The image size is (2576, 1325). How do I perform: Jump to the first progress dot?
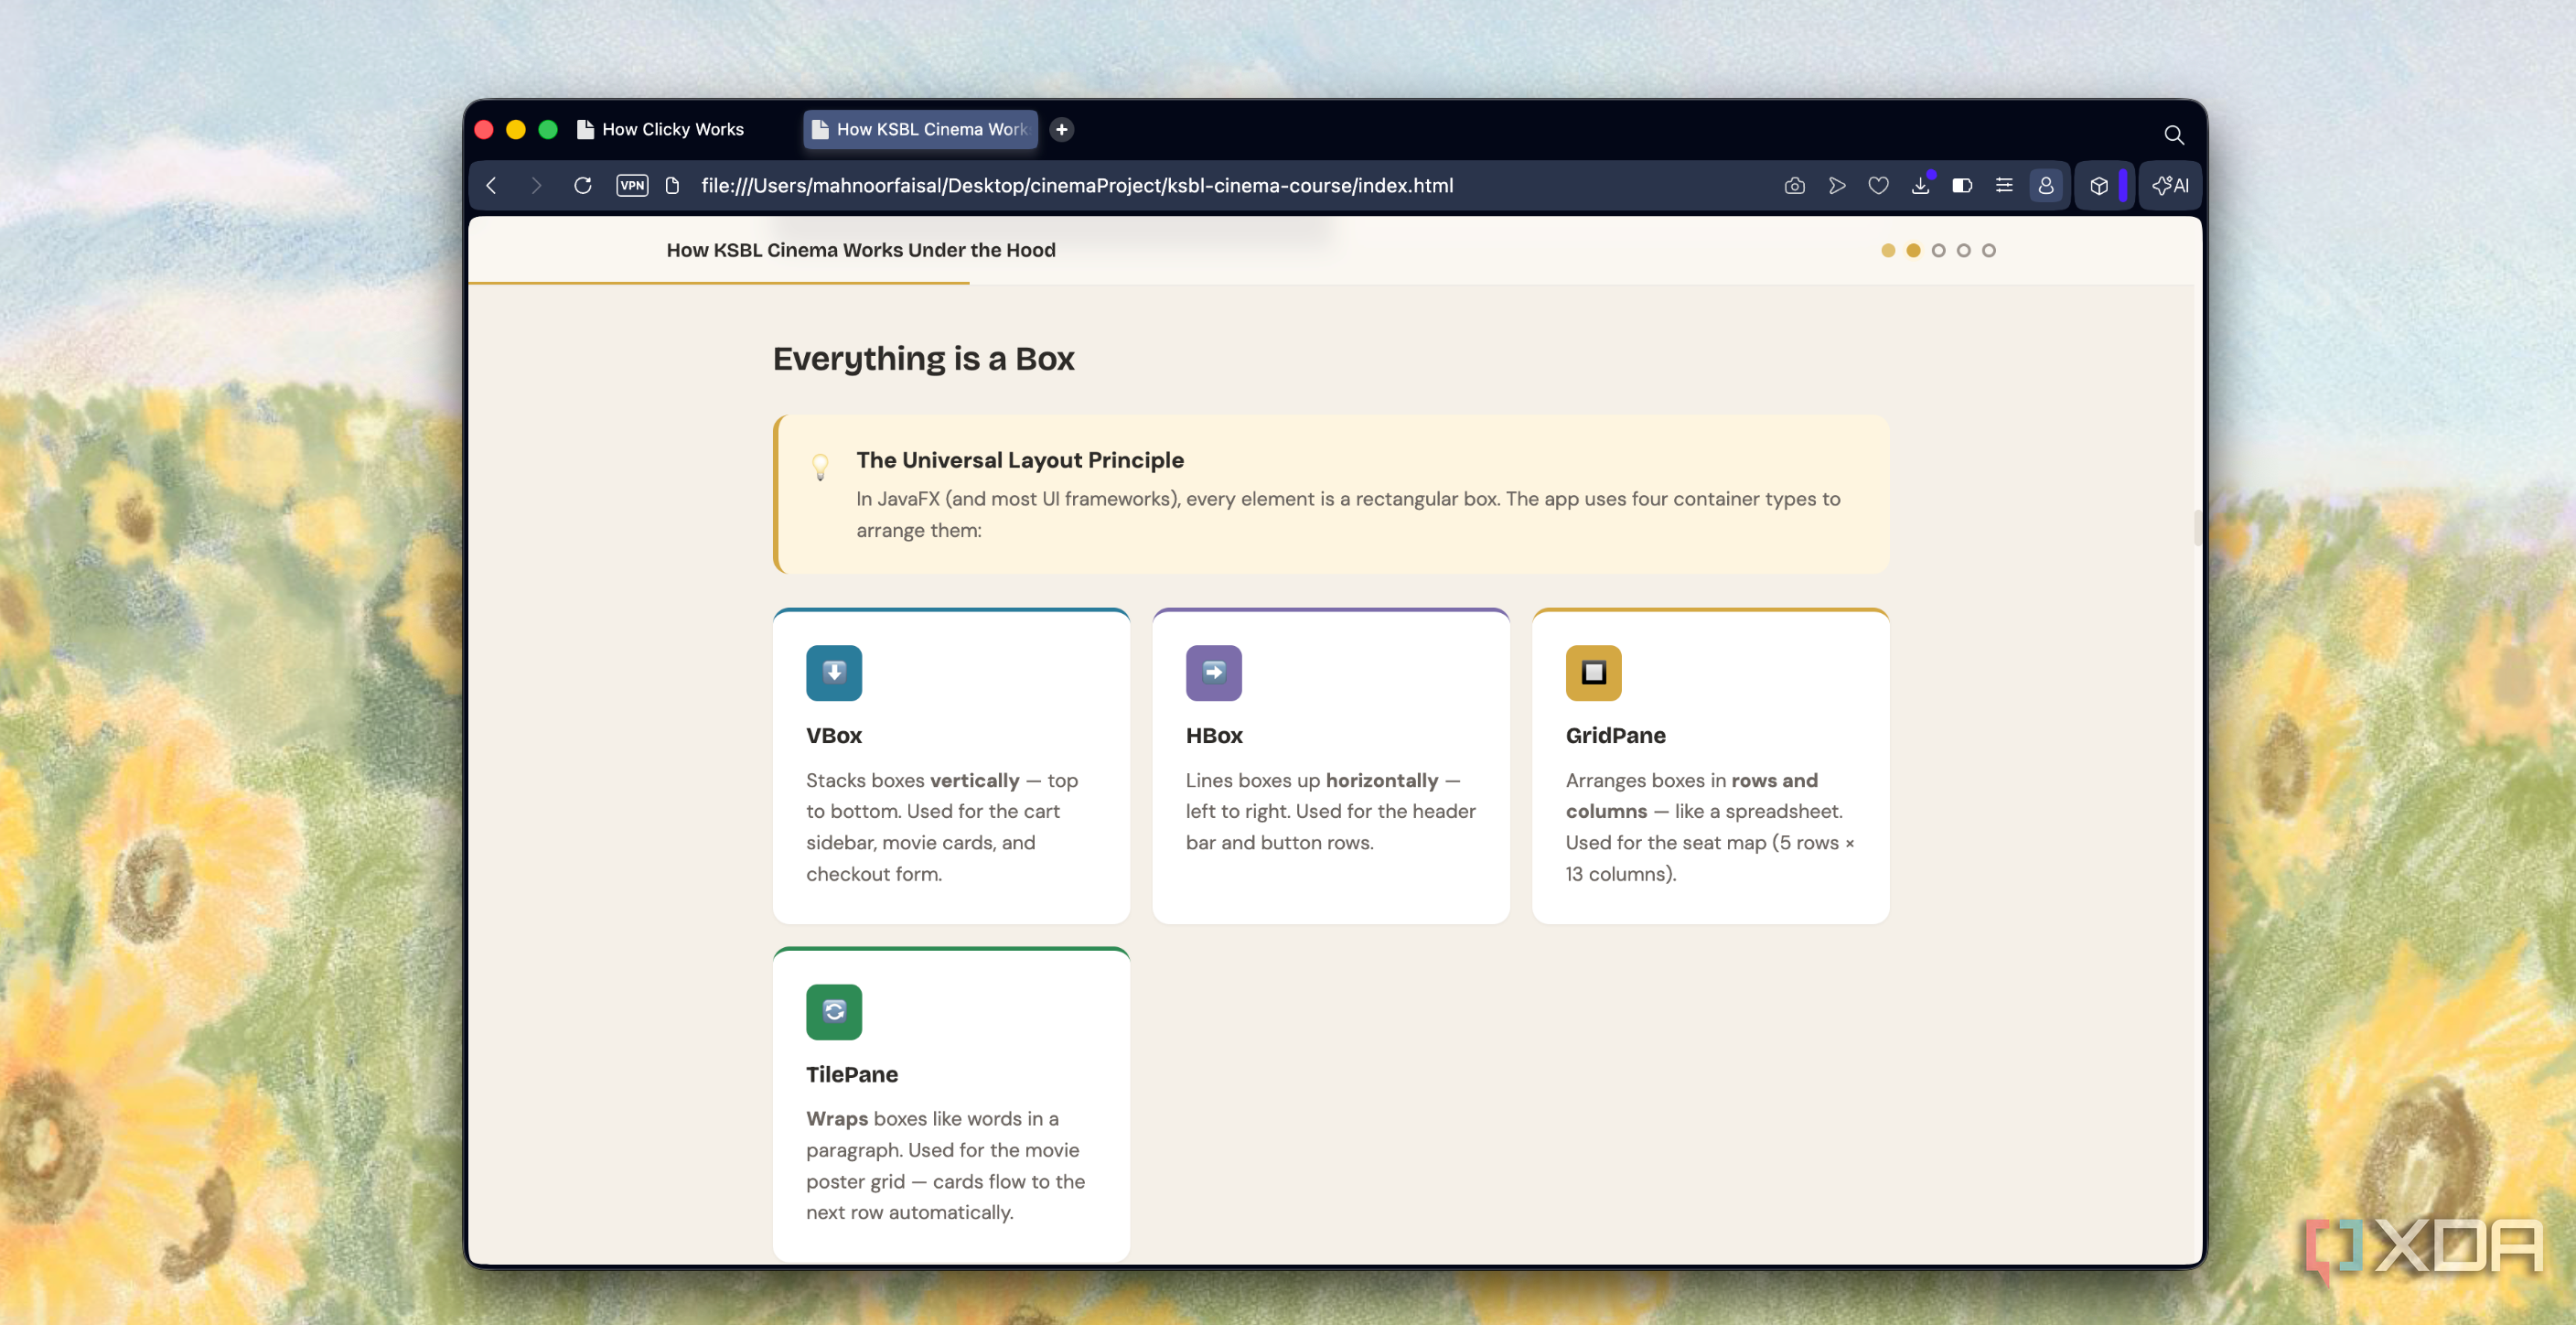tap(1888, 250)
